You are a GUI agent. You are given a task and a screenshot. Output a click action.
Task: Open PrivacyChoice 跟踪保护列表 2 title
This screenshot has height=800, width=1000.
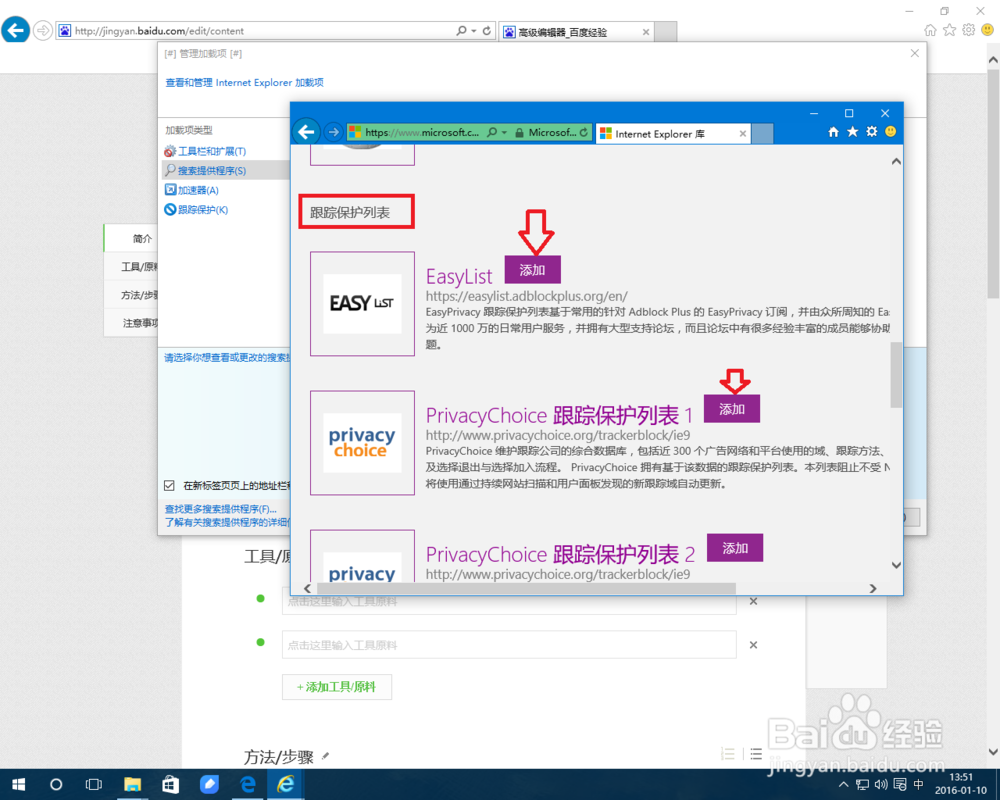coord(560,555)
